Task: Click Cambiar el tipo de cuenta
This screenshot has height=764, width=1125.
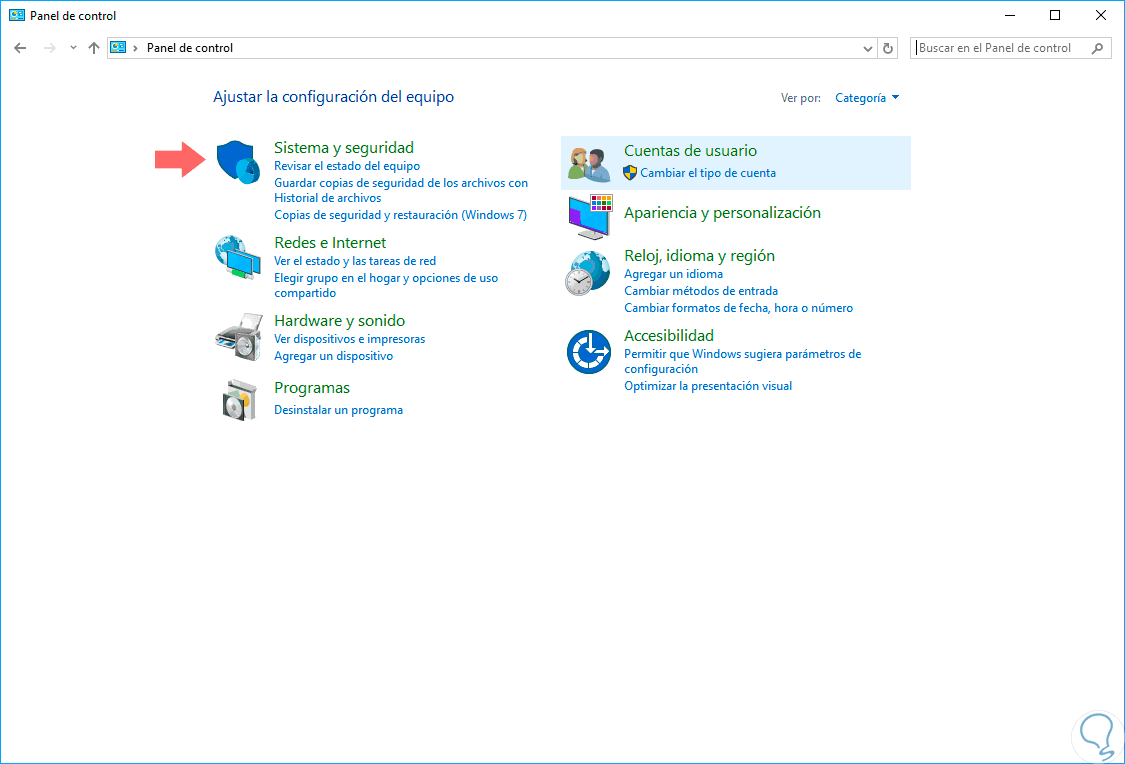Action: [707, 173]
